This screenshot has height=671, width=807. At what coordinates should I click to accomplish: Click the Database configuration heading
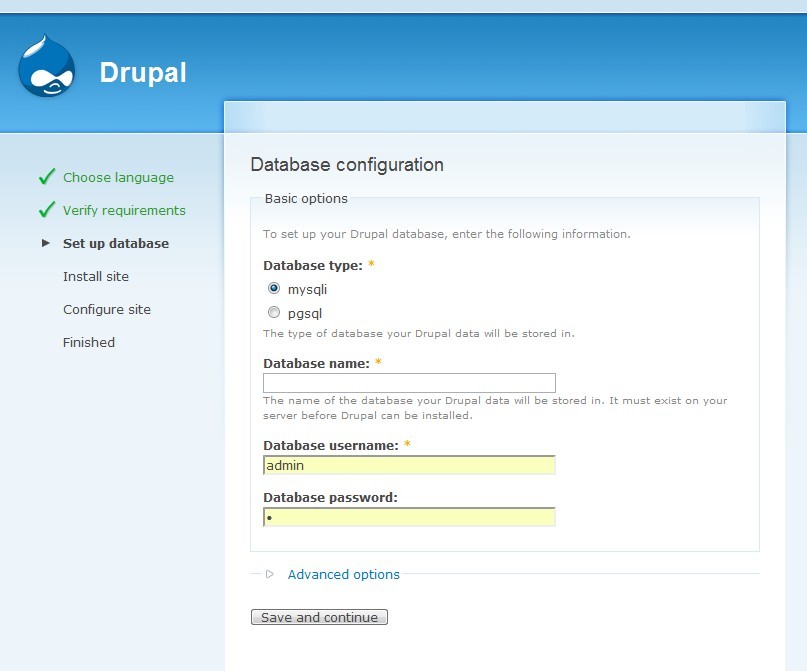coord(347,165)
